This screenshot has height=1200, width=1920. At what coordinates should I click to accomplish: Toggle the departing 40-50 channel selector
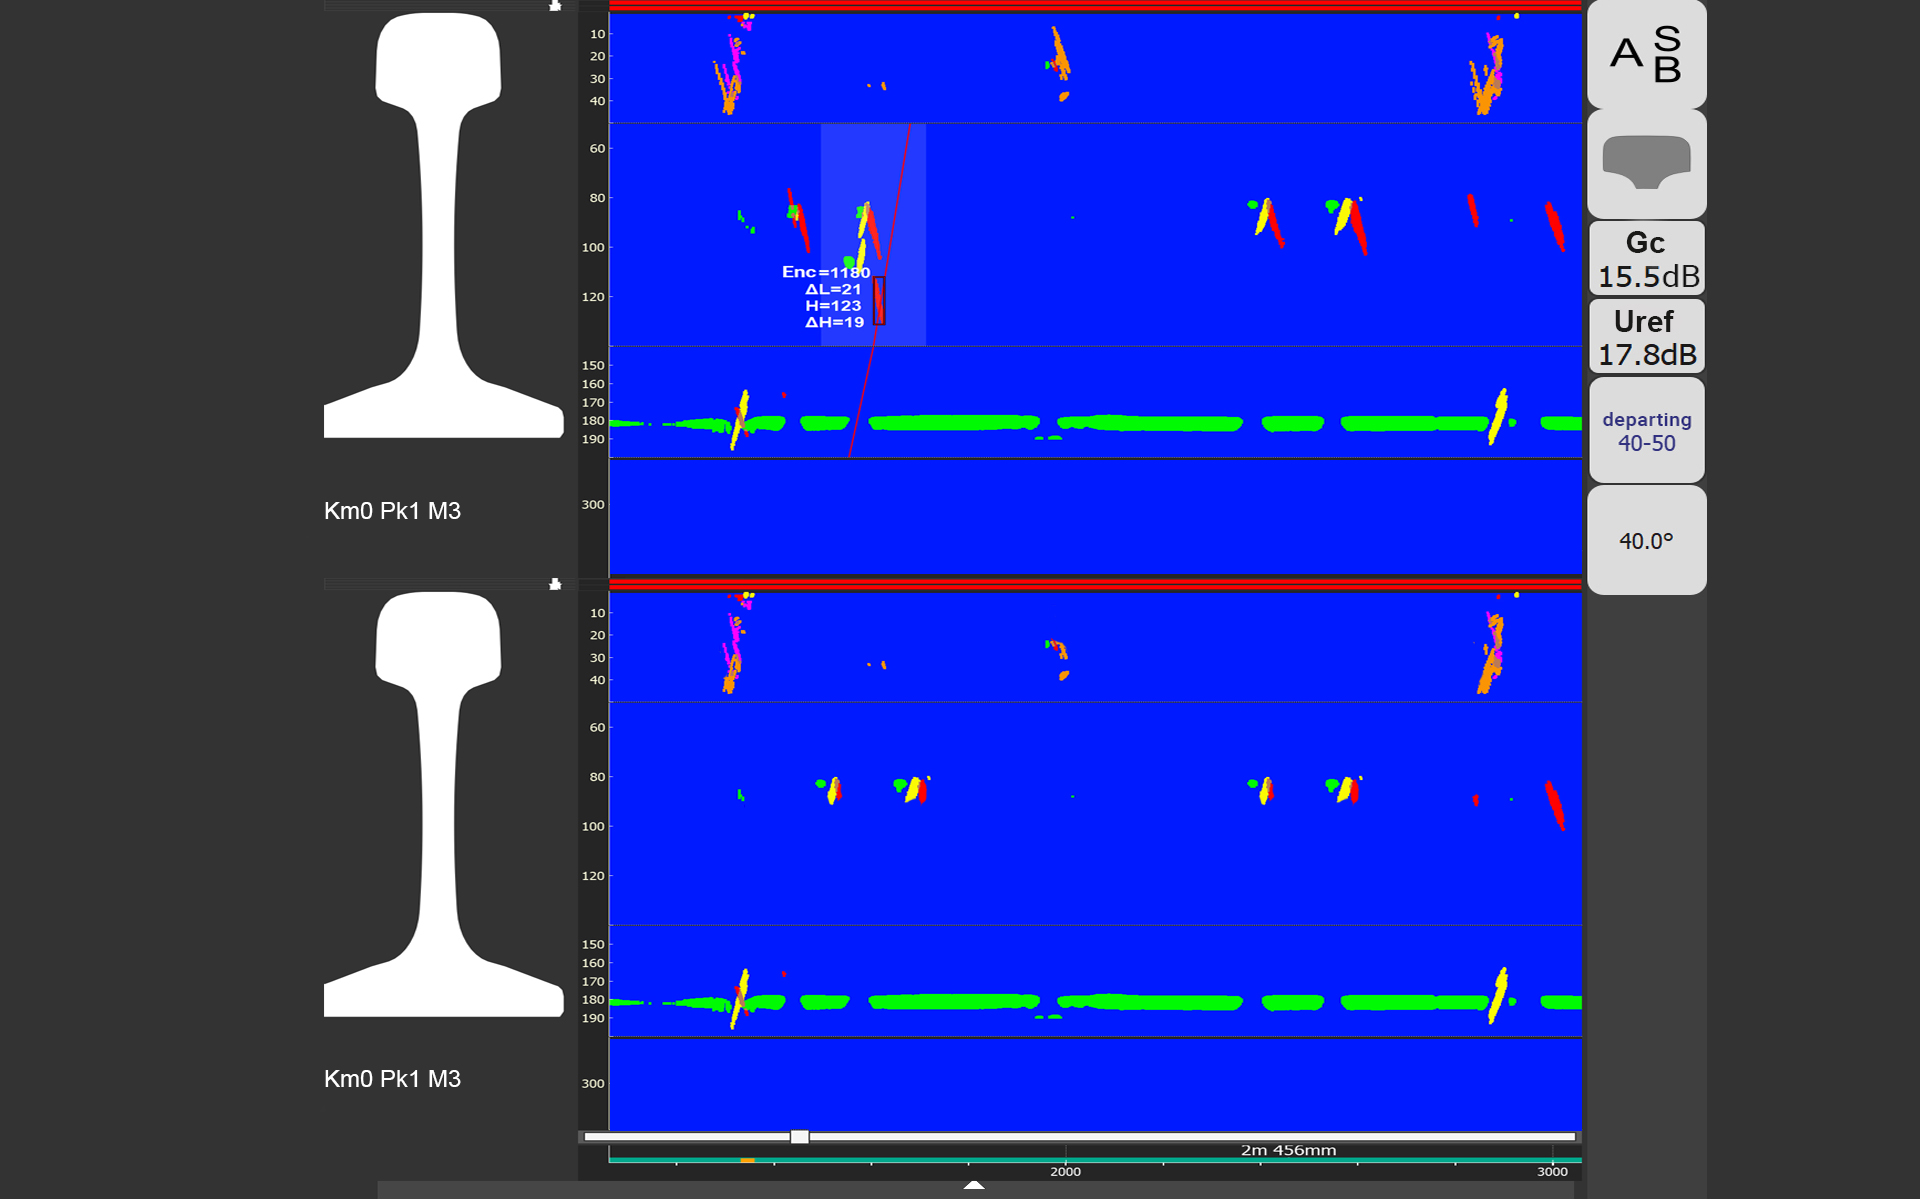point(1646,431)
